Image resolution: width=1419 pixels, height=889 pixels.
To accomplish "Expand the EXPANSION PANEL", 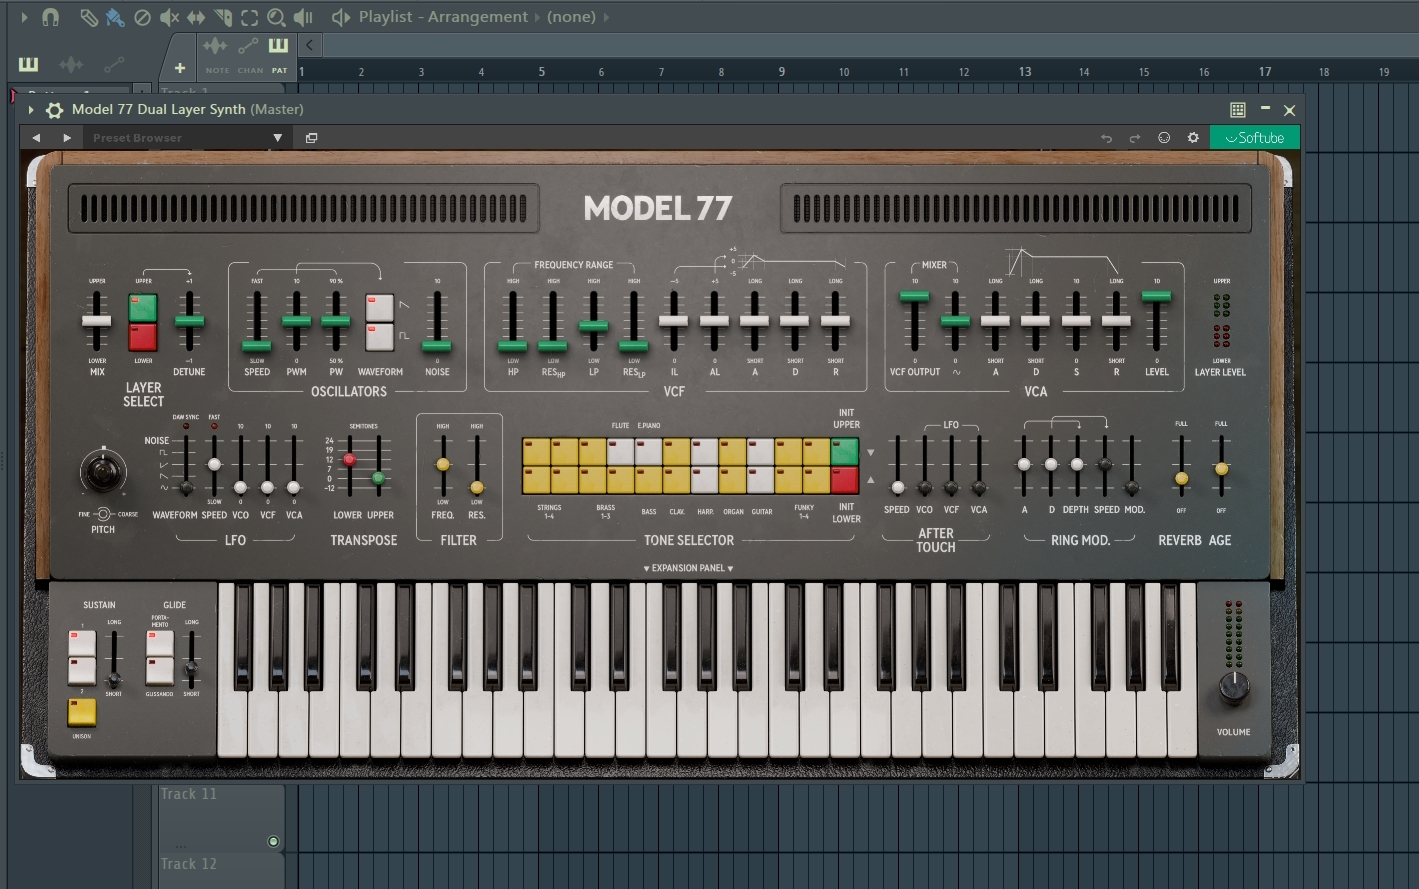I will pos(687,567).
